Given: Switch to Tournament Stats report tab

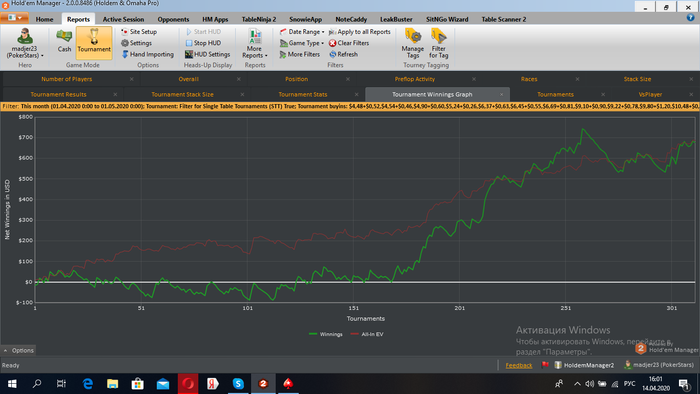Looking at the screenshot, I should (x=303, y=94).
